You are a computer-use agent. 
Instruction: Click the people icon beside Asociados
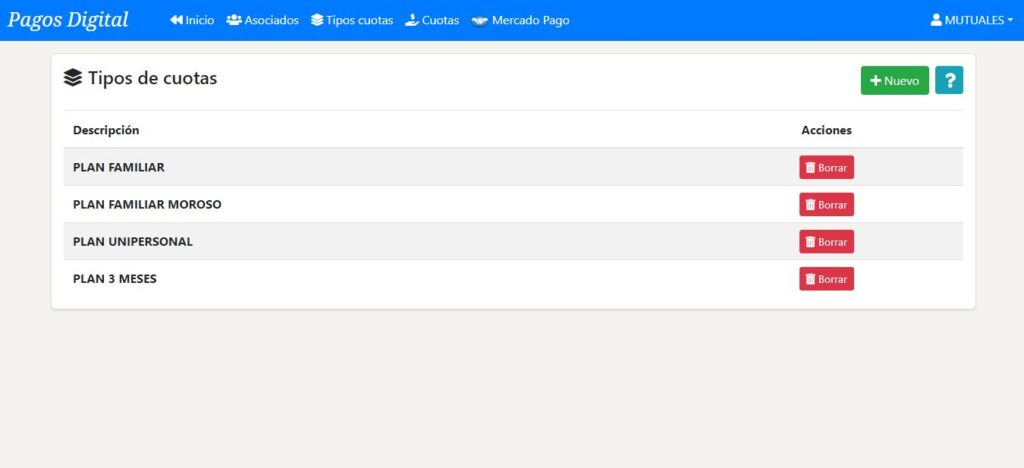(x=234, y=20)
